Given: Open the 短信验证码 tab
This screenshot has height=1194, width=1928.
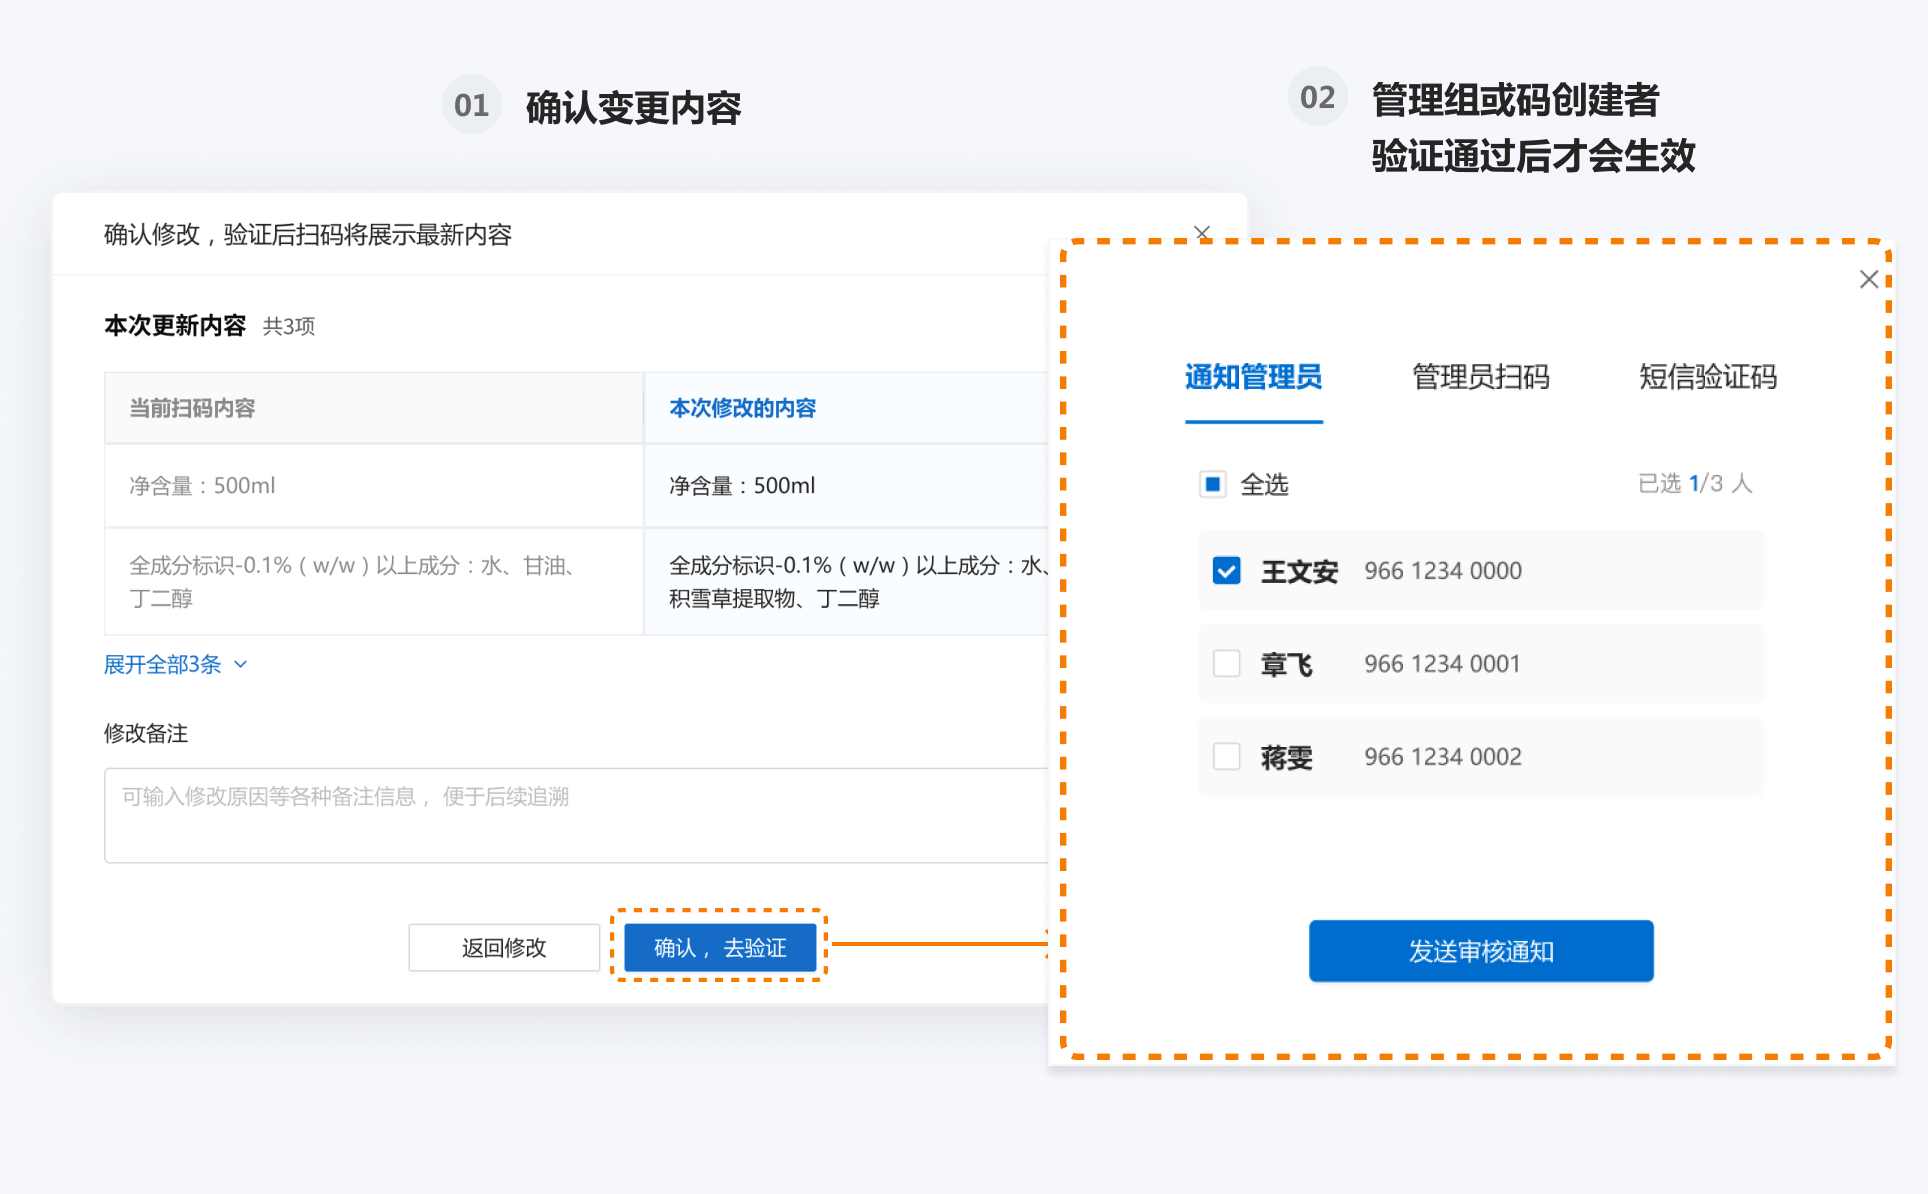Looking at the screenshot, I should [x=1707, y=377].
